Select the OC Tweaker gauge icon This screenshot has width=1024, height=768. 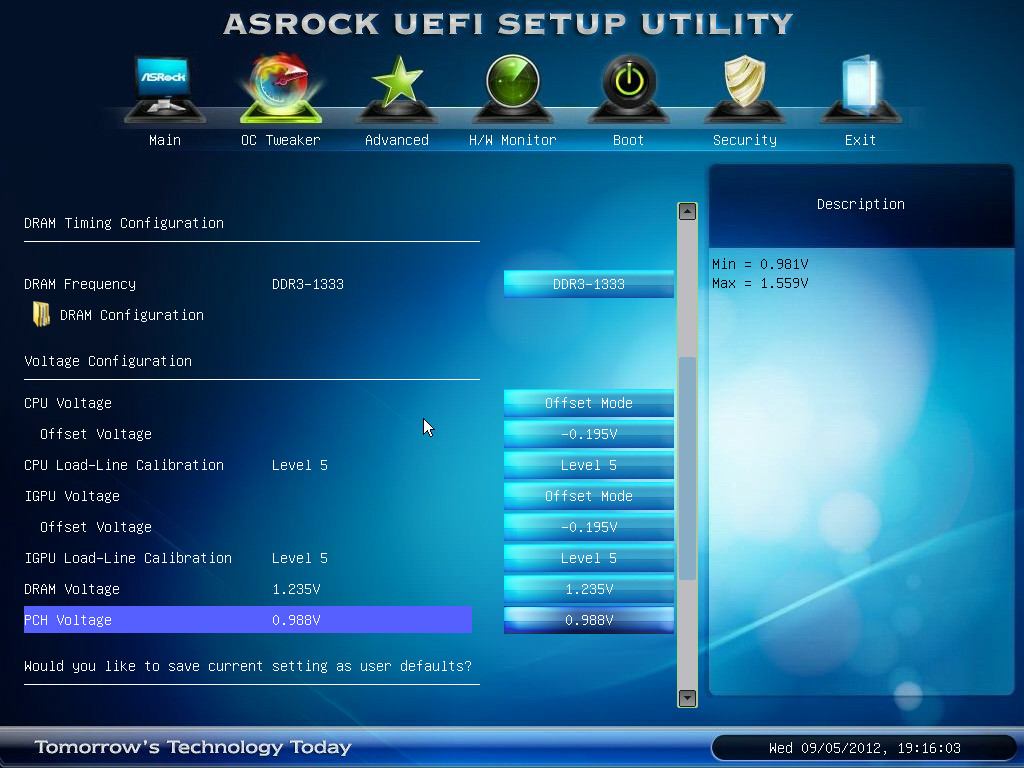[x=281, y=88]
